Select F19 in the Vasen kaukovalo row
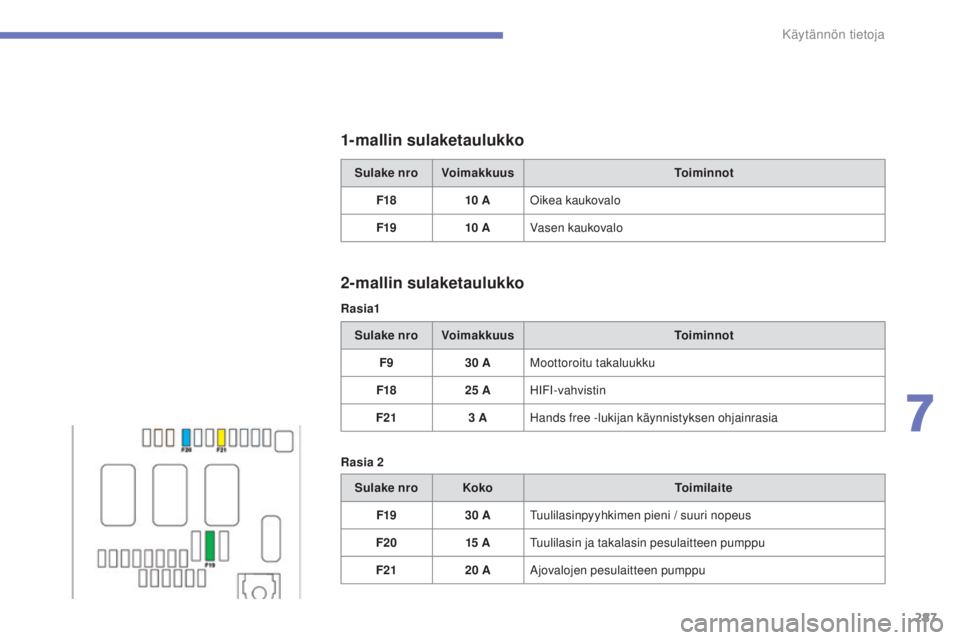Image resolution: width=960 pixels, height=640 pixels. 386,228
